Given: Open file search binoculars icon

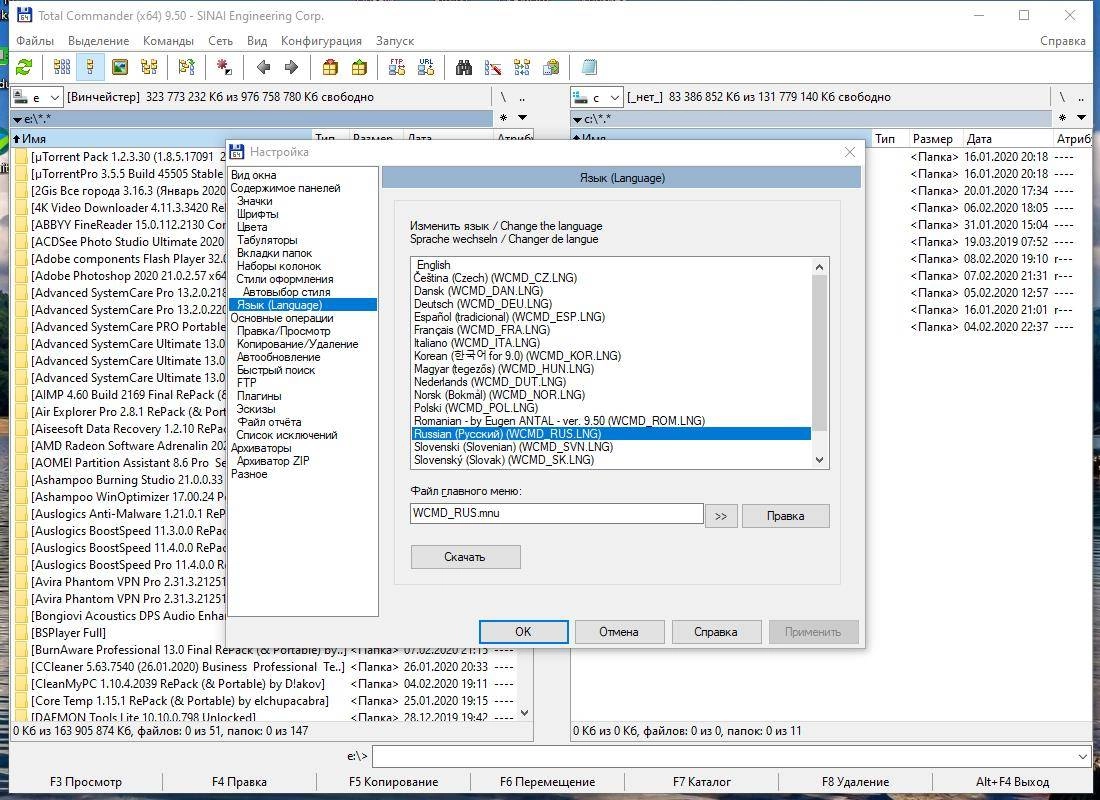Looking at the screenshot, I should tap(464, 67).
